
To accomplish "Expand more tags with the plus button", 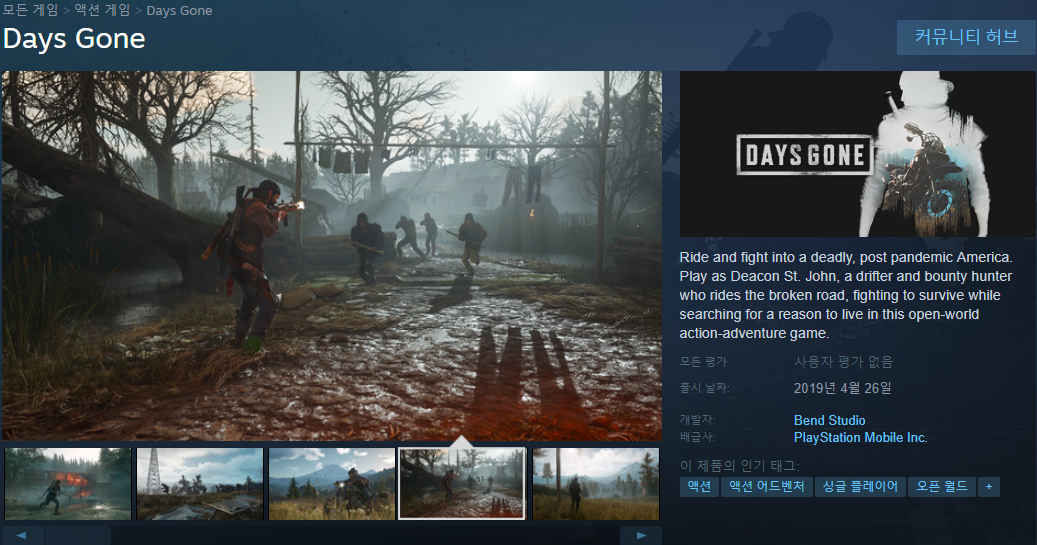I will [x=989, y=487].
